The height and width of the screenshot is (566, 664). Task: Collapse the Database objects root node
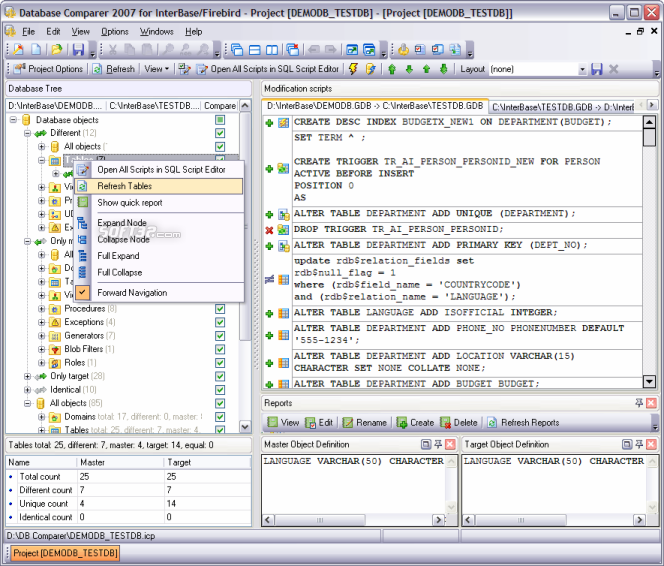pyautogui.click(x=14, y=120)
